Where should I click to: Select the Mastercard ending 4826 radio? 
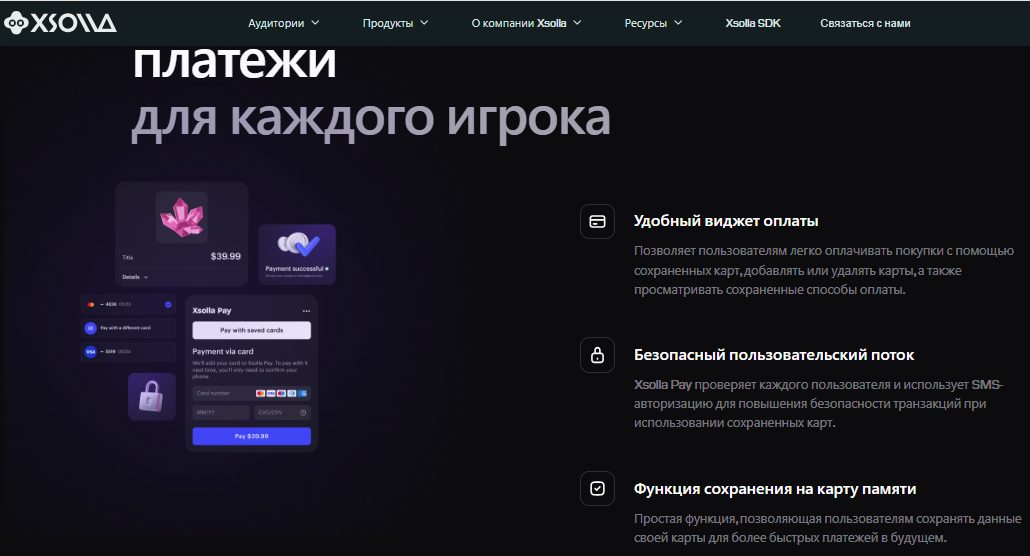coord(167,304)
